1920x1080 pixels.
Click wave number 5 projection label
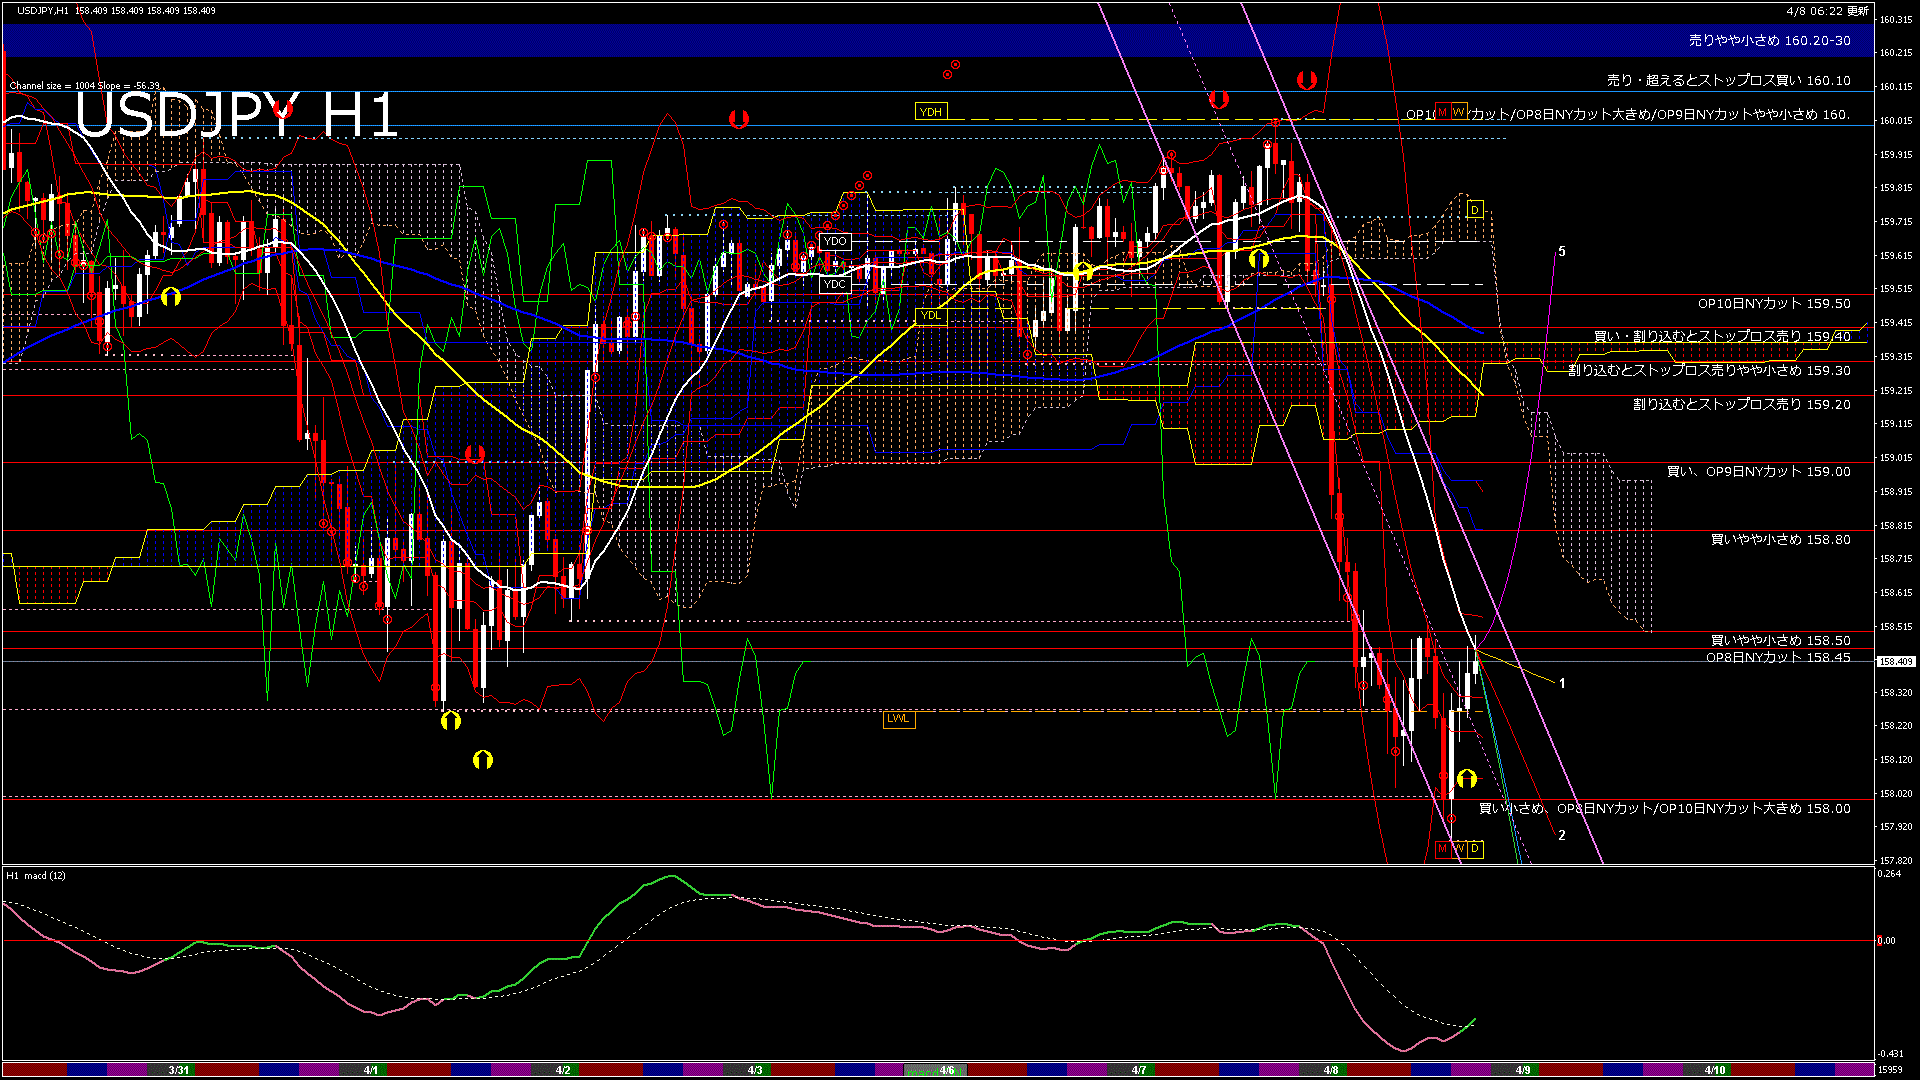click(1561, 252)
